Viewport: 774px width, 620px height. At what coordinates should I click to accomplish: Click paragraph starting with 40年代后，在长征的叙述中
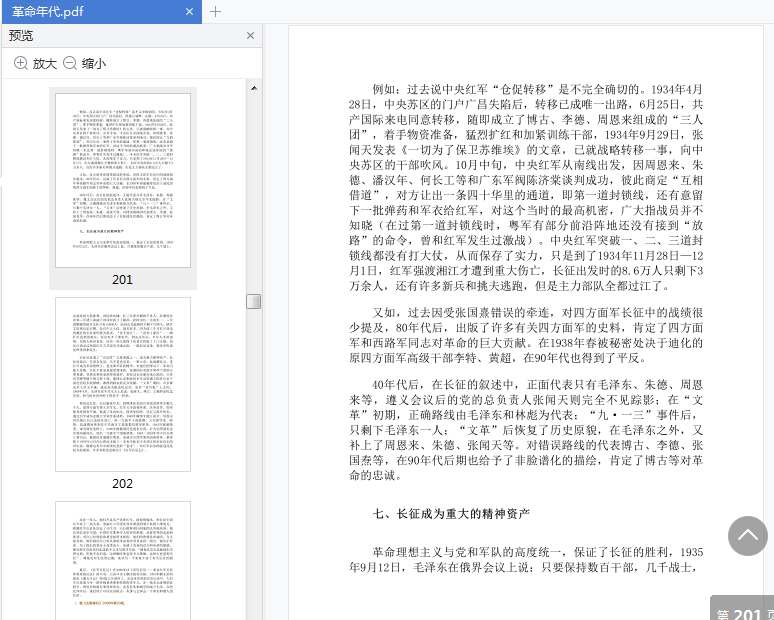click(526, 430)
